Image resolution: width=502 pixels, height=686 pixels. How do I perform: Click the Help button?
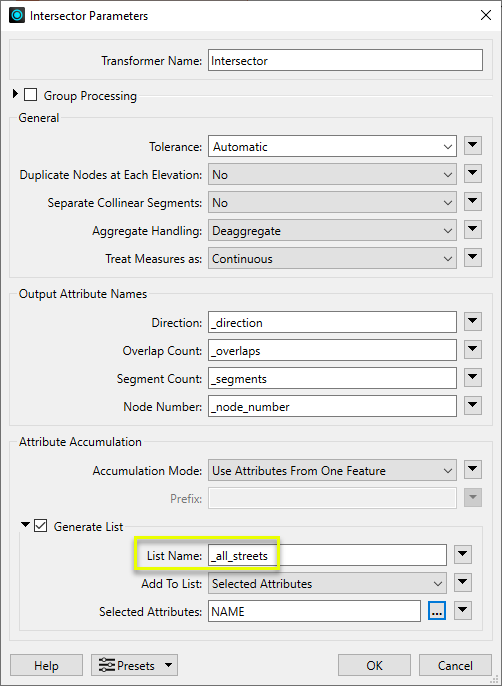pyautogui.click(x=46, y=665)
